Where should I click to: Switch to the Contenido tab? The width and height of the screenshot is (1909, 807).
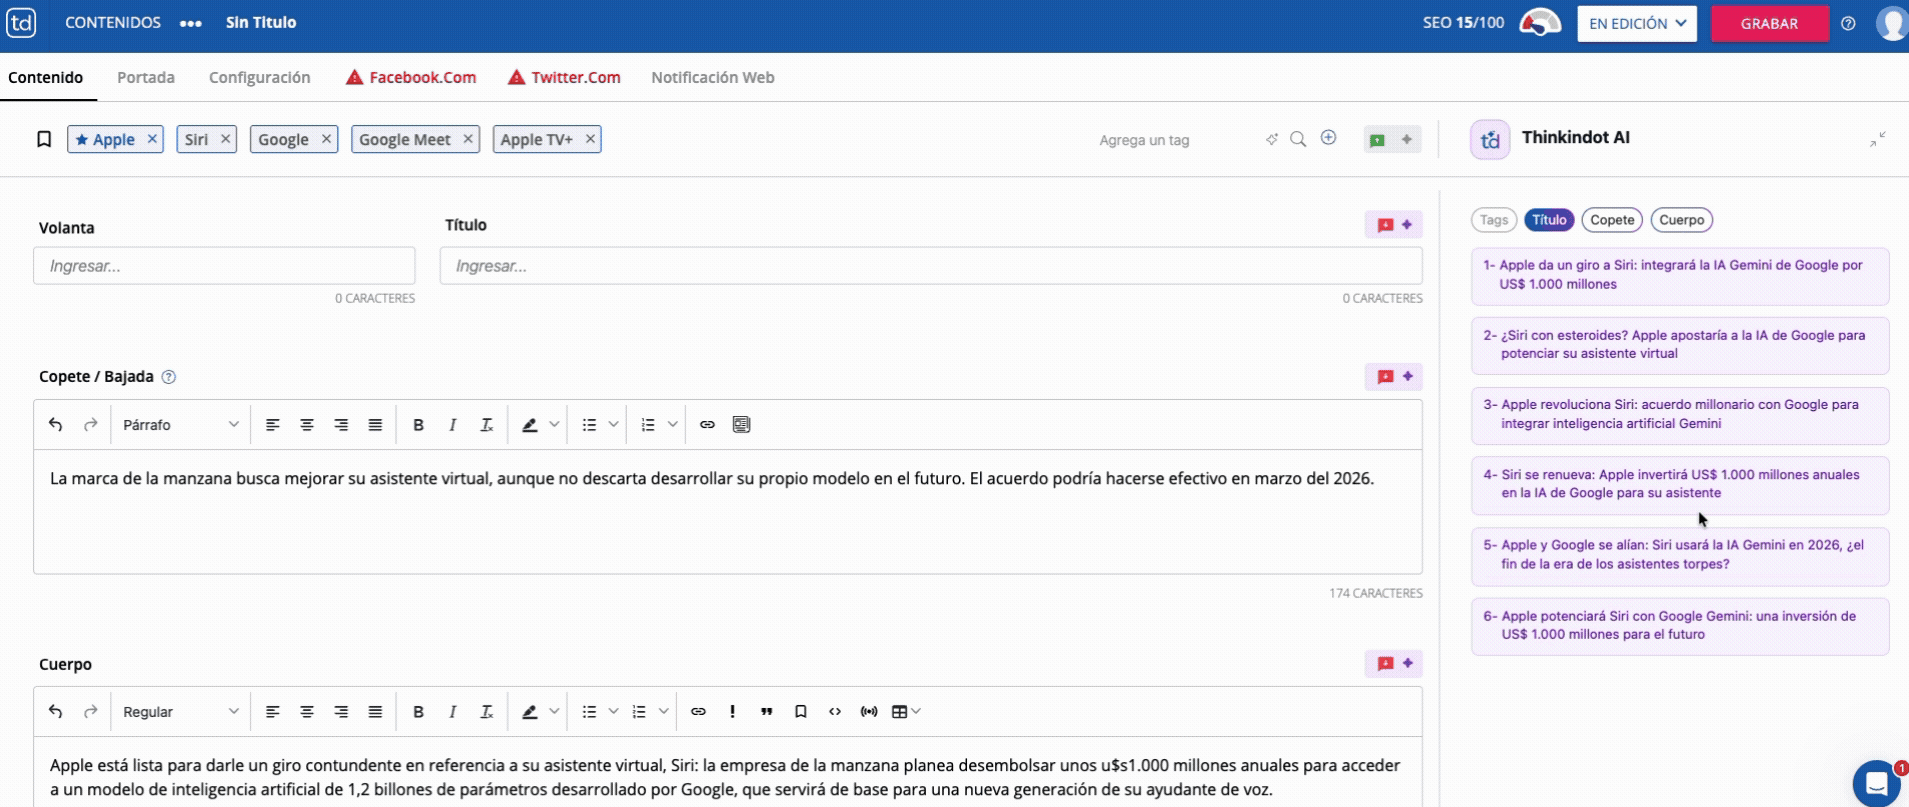(46, 77)
